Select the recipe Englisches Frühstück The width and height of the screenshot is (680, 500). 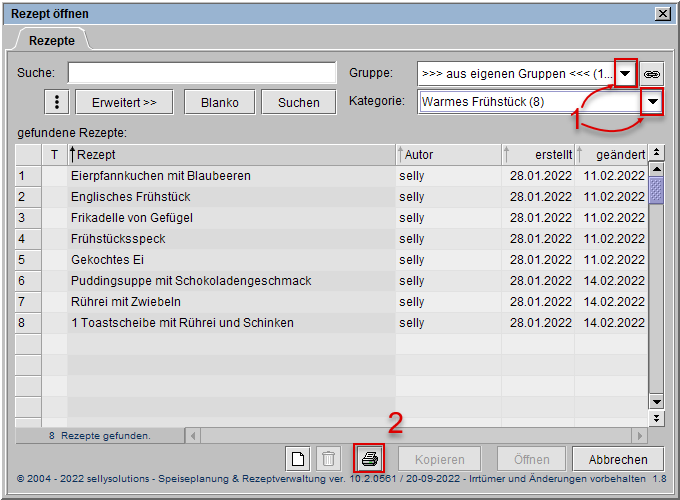(x=230, y=197)
